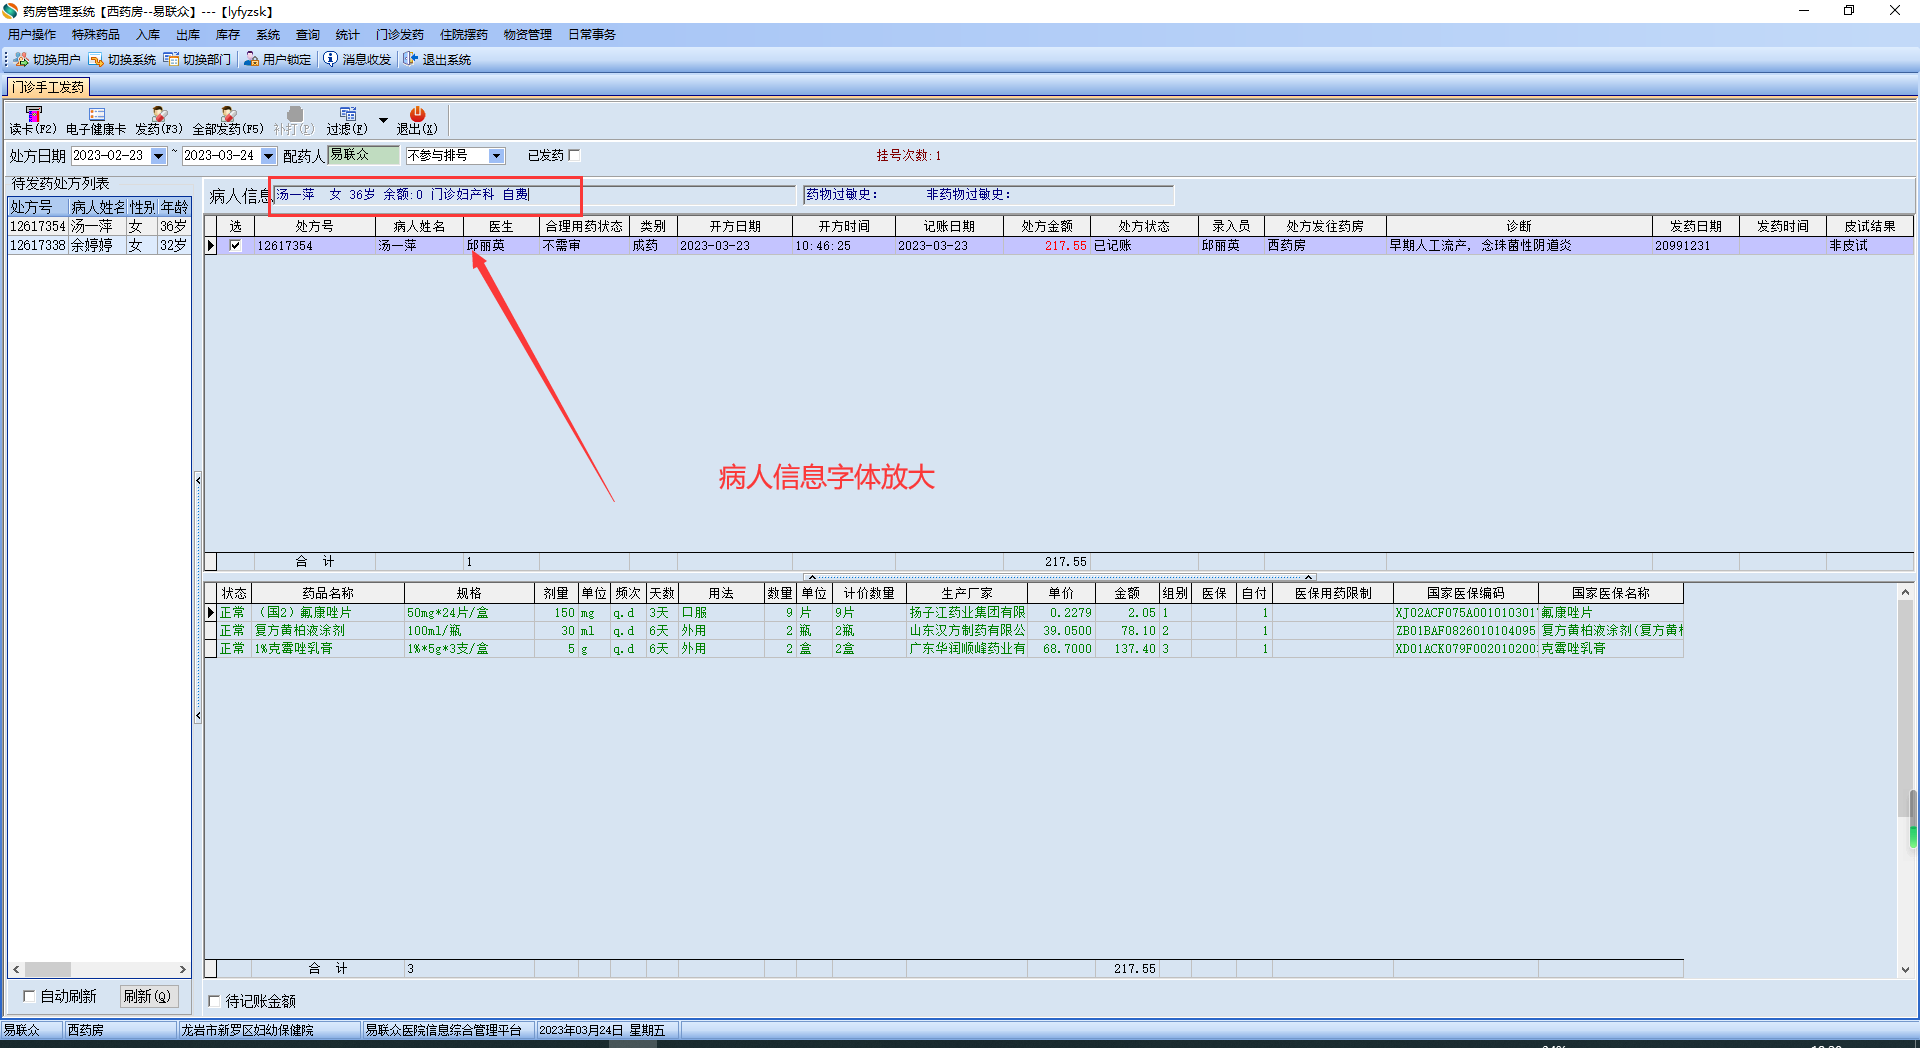Click the 刷新(Q) button

pyautogui.click(x=148, y=996)
